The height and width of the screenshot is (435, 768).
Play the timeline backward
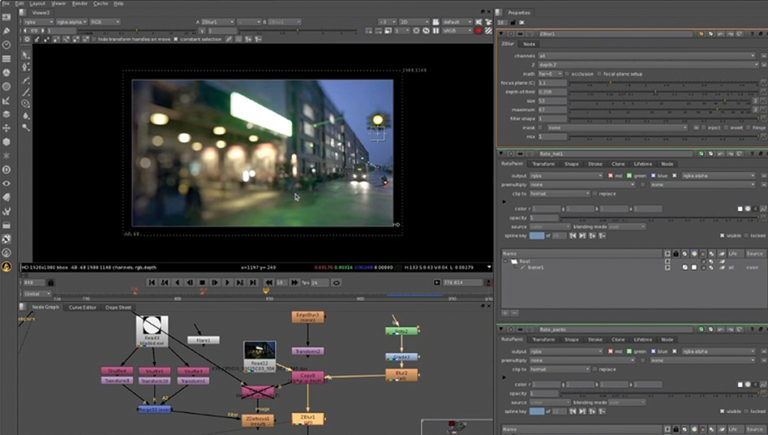[x=177, y=283]
